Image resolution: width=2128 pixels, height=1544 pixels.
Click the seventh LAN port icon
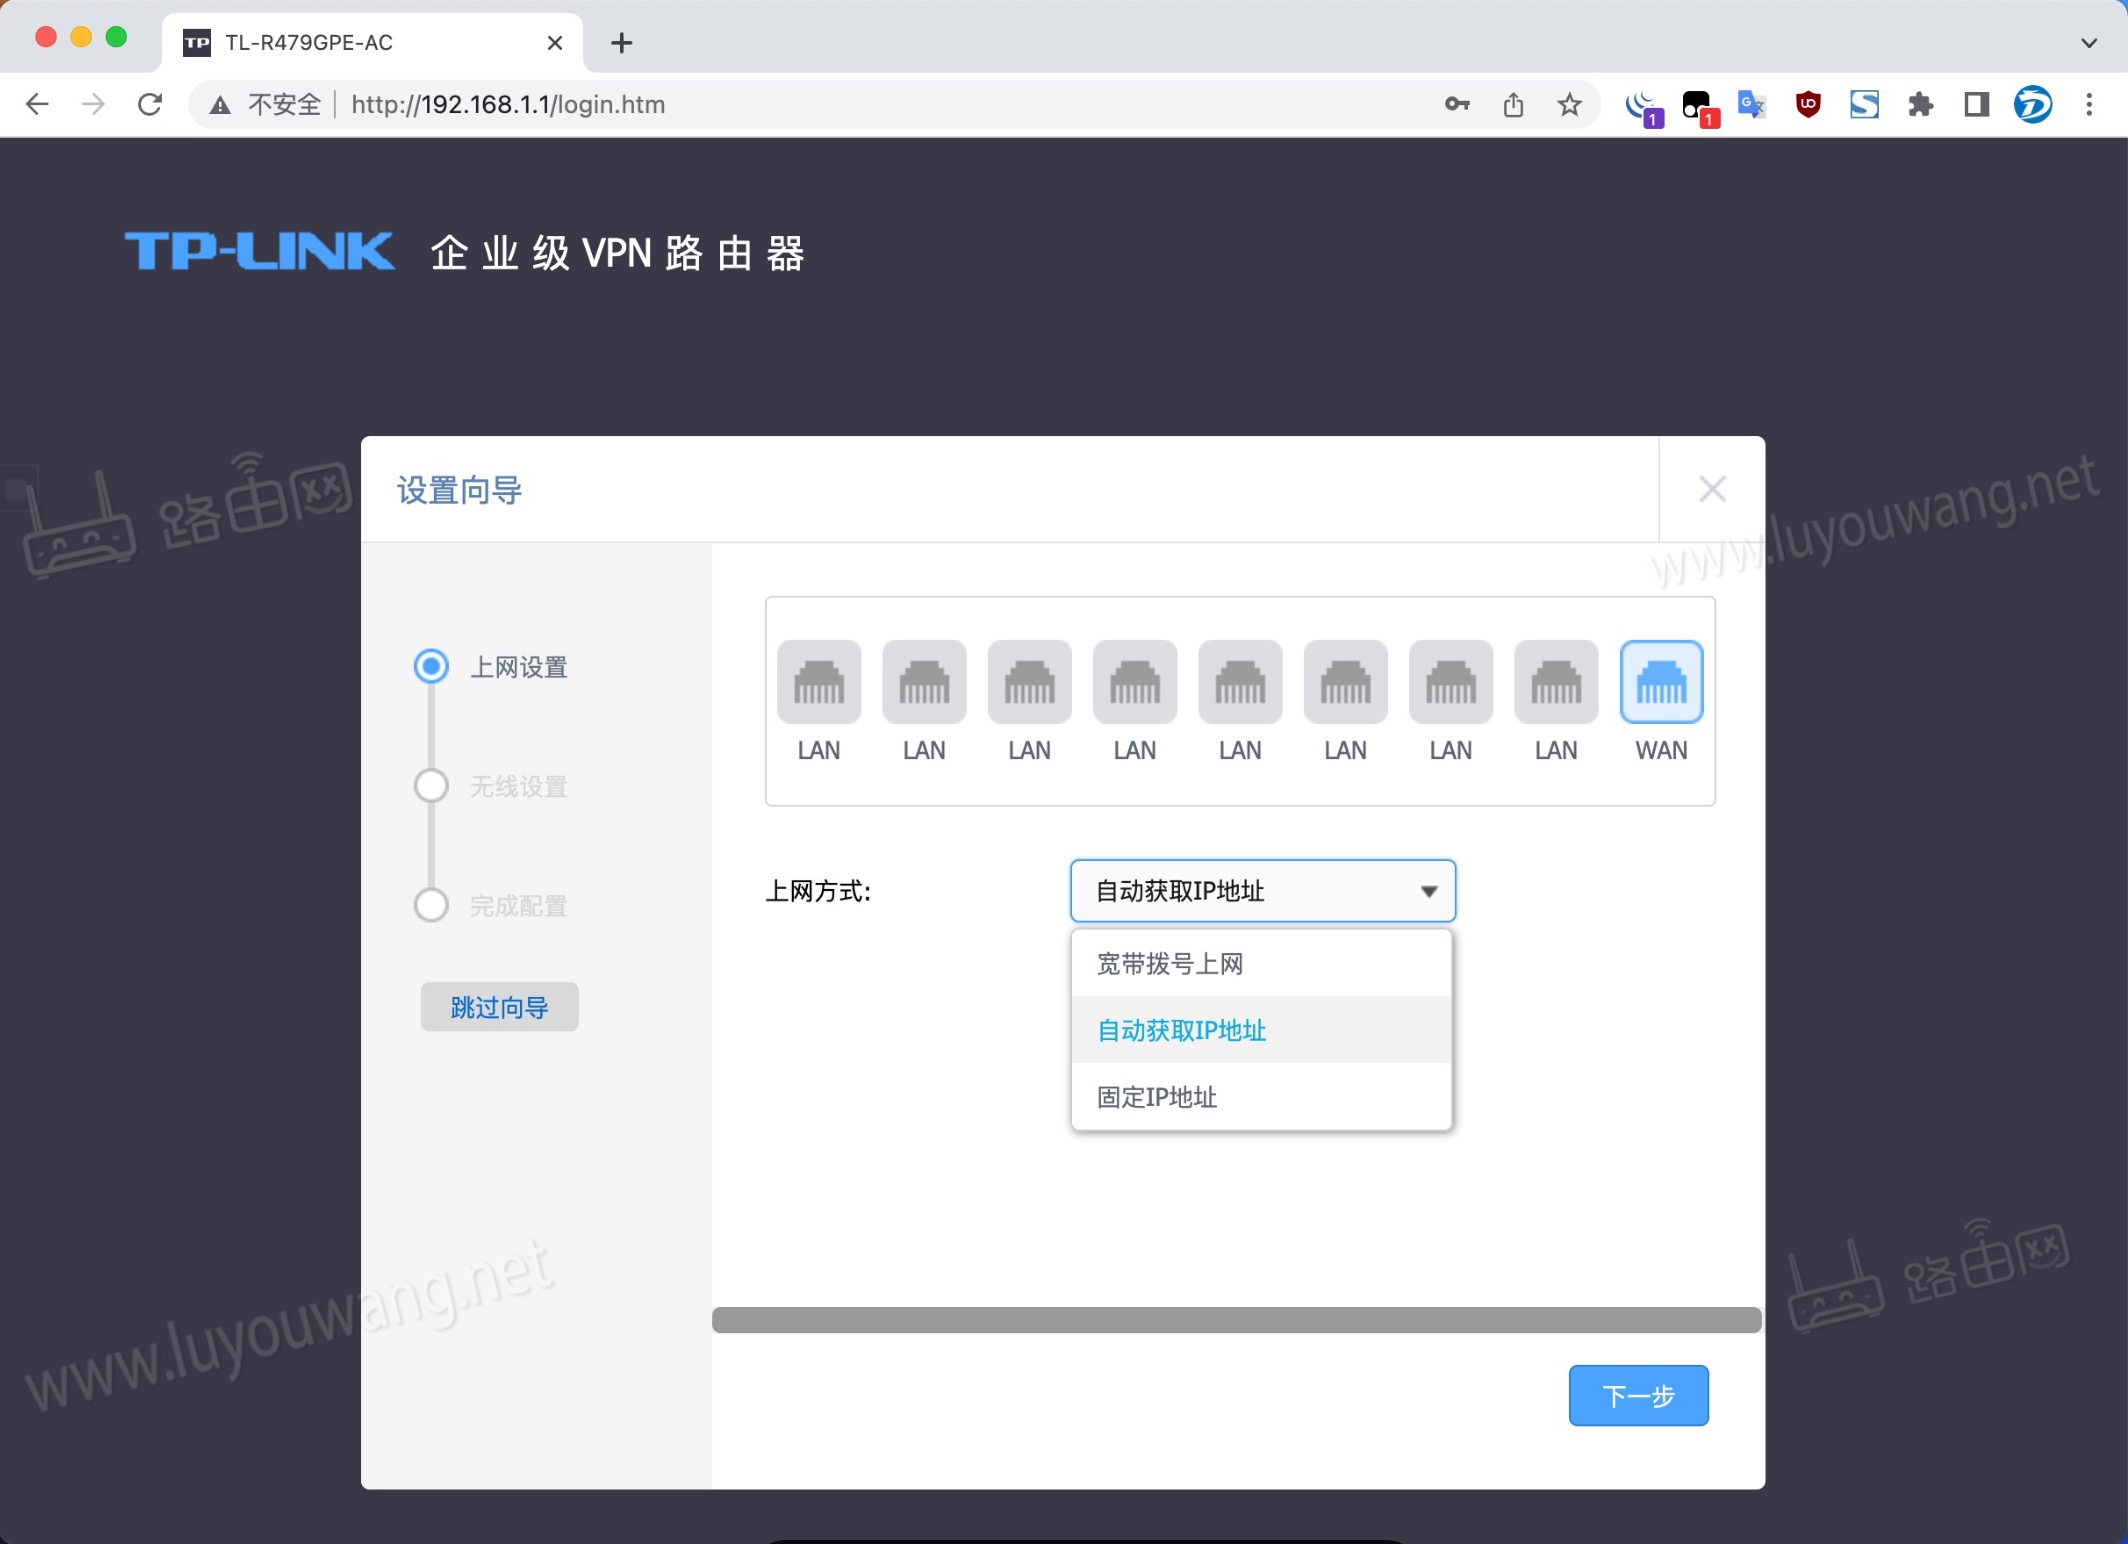tap(1451, 682)
